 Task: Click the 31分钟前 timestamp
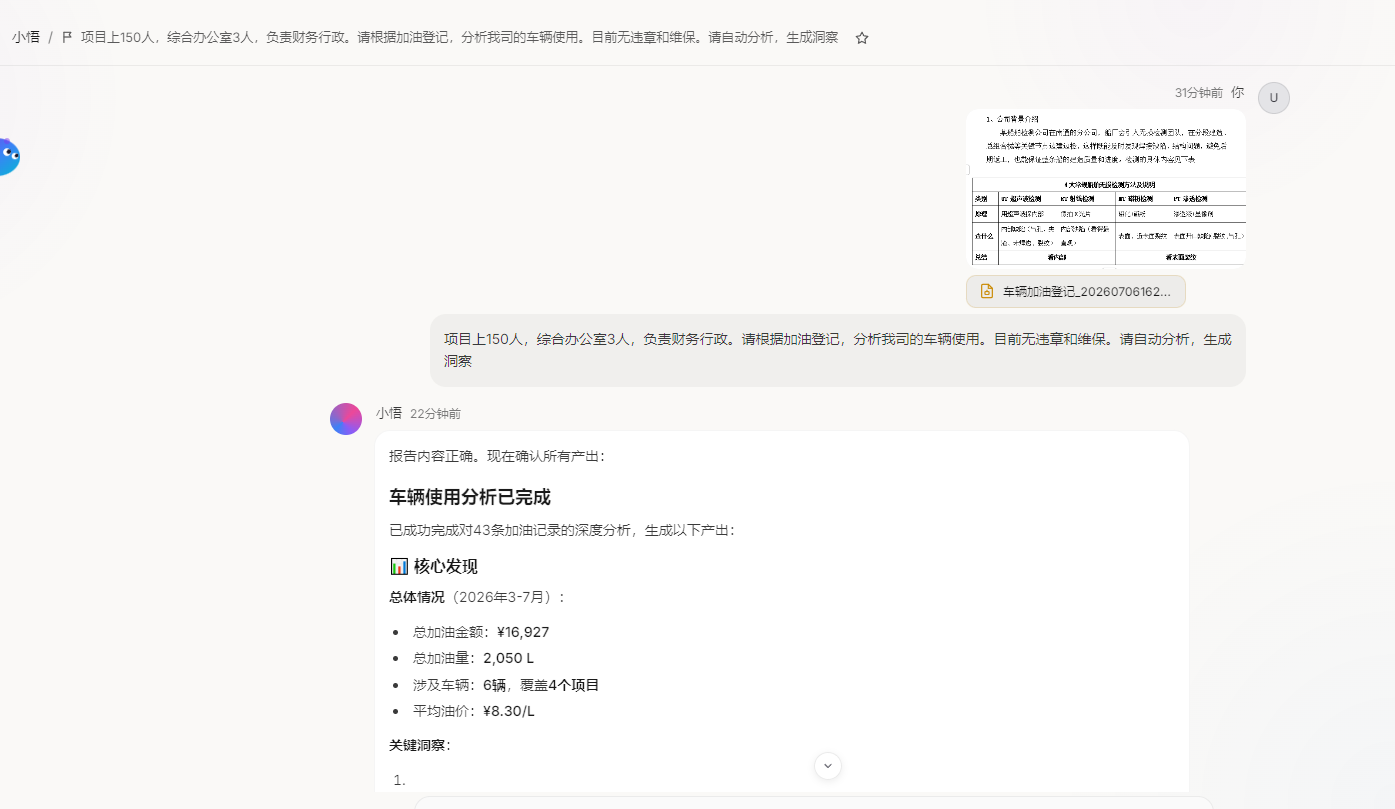point(1199,93)
